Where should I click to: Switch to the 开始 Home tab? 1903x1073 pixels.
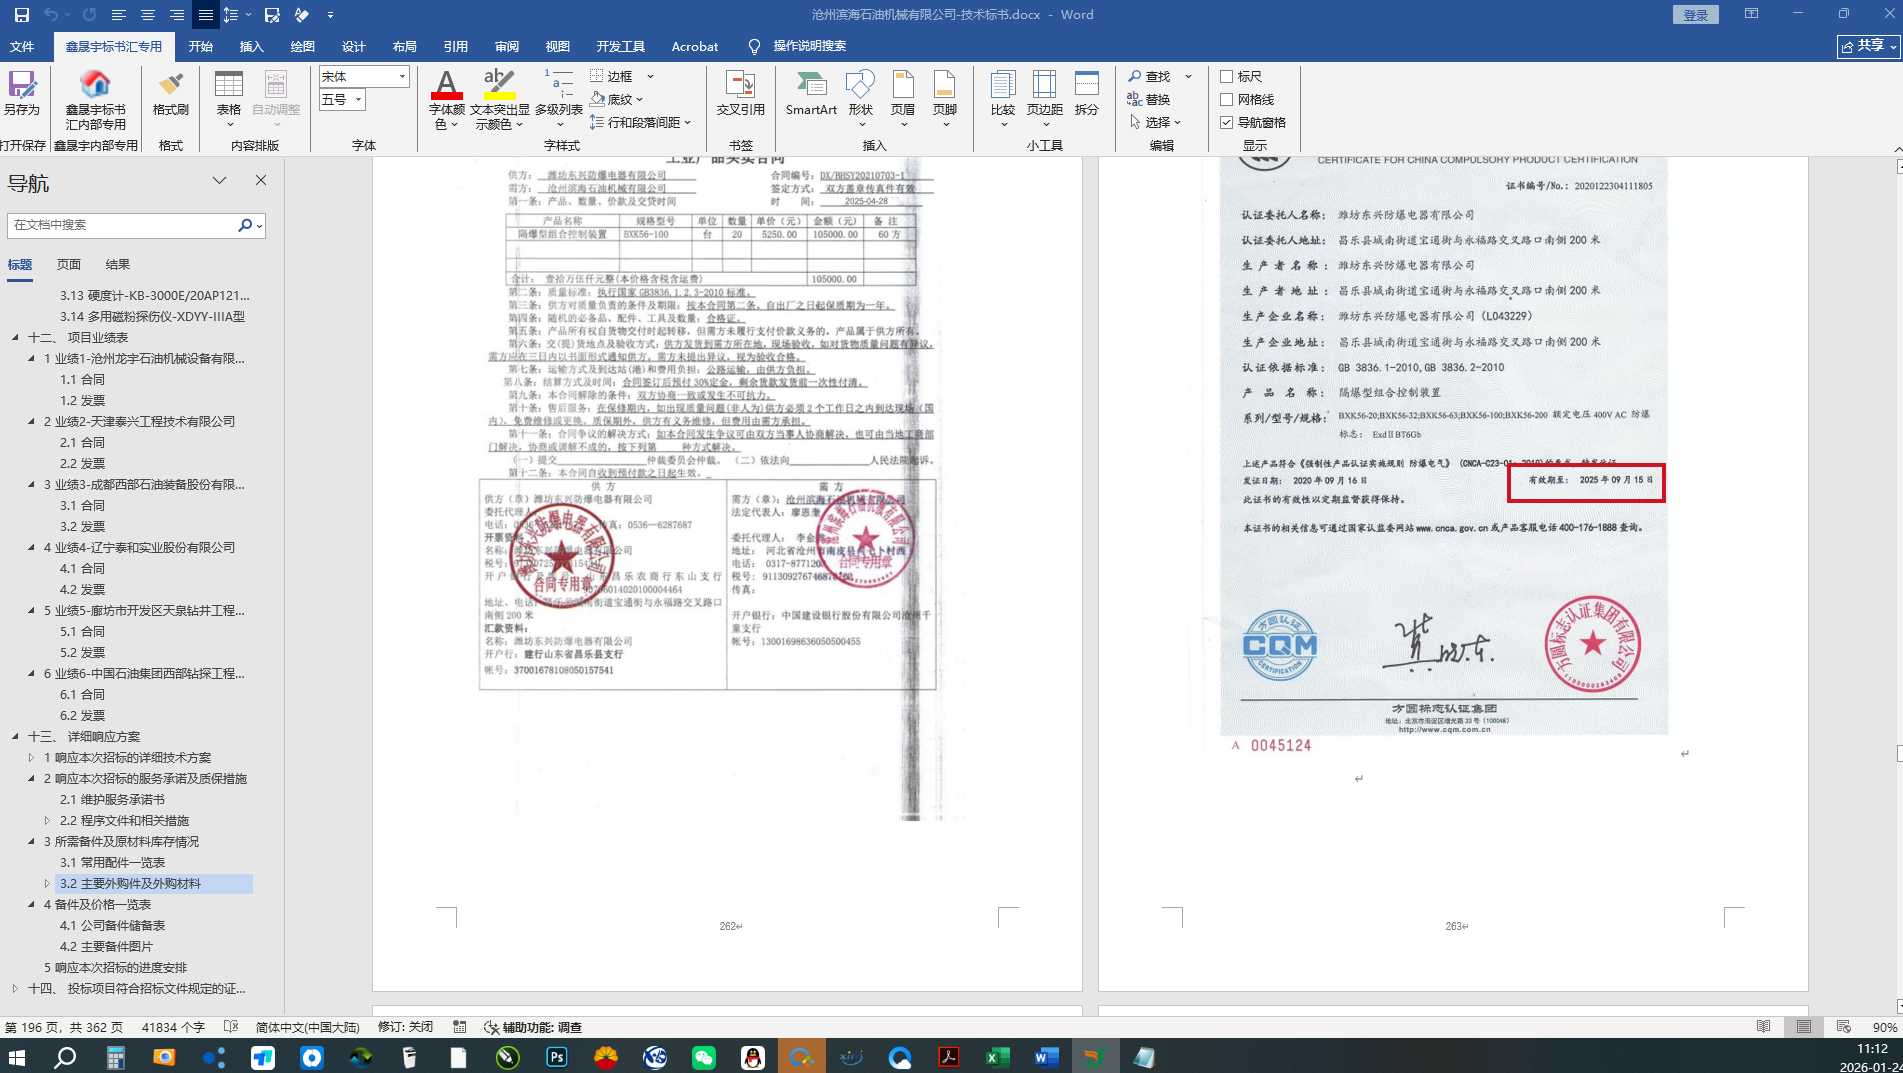click(x=201, y=46)
